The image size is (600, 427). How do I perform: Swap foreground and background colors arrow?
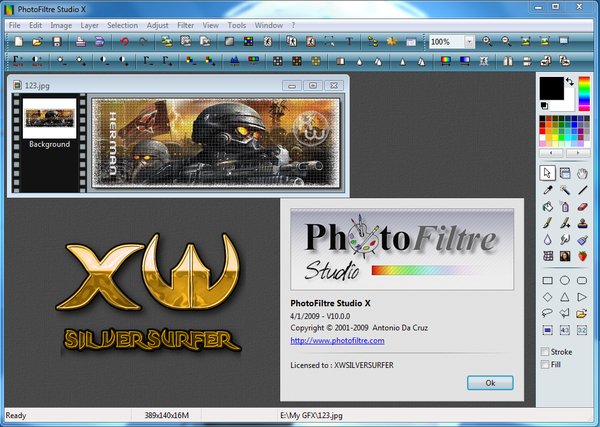pyautogui.click(x=570, y=81)
